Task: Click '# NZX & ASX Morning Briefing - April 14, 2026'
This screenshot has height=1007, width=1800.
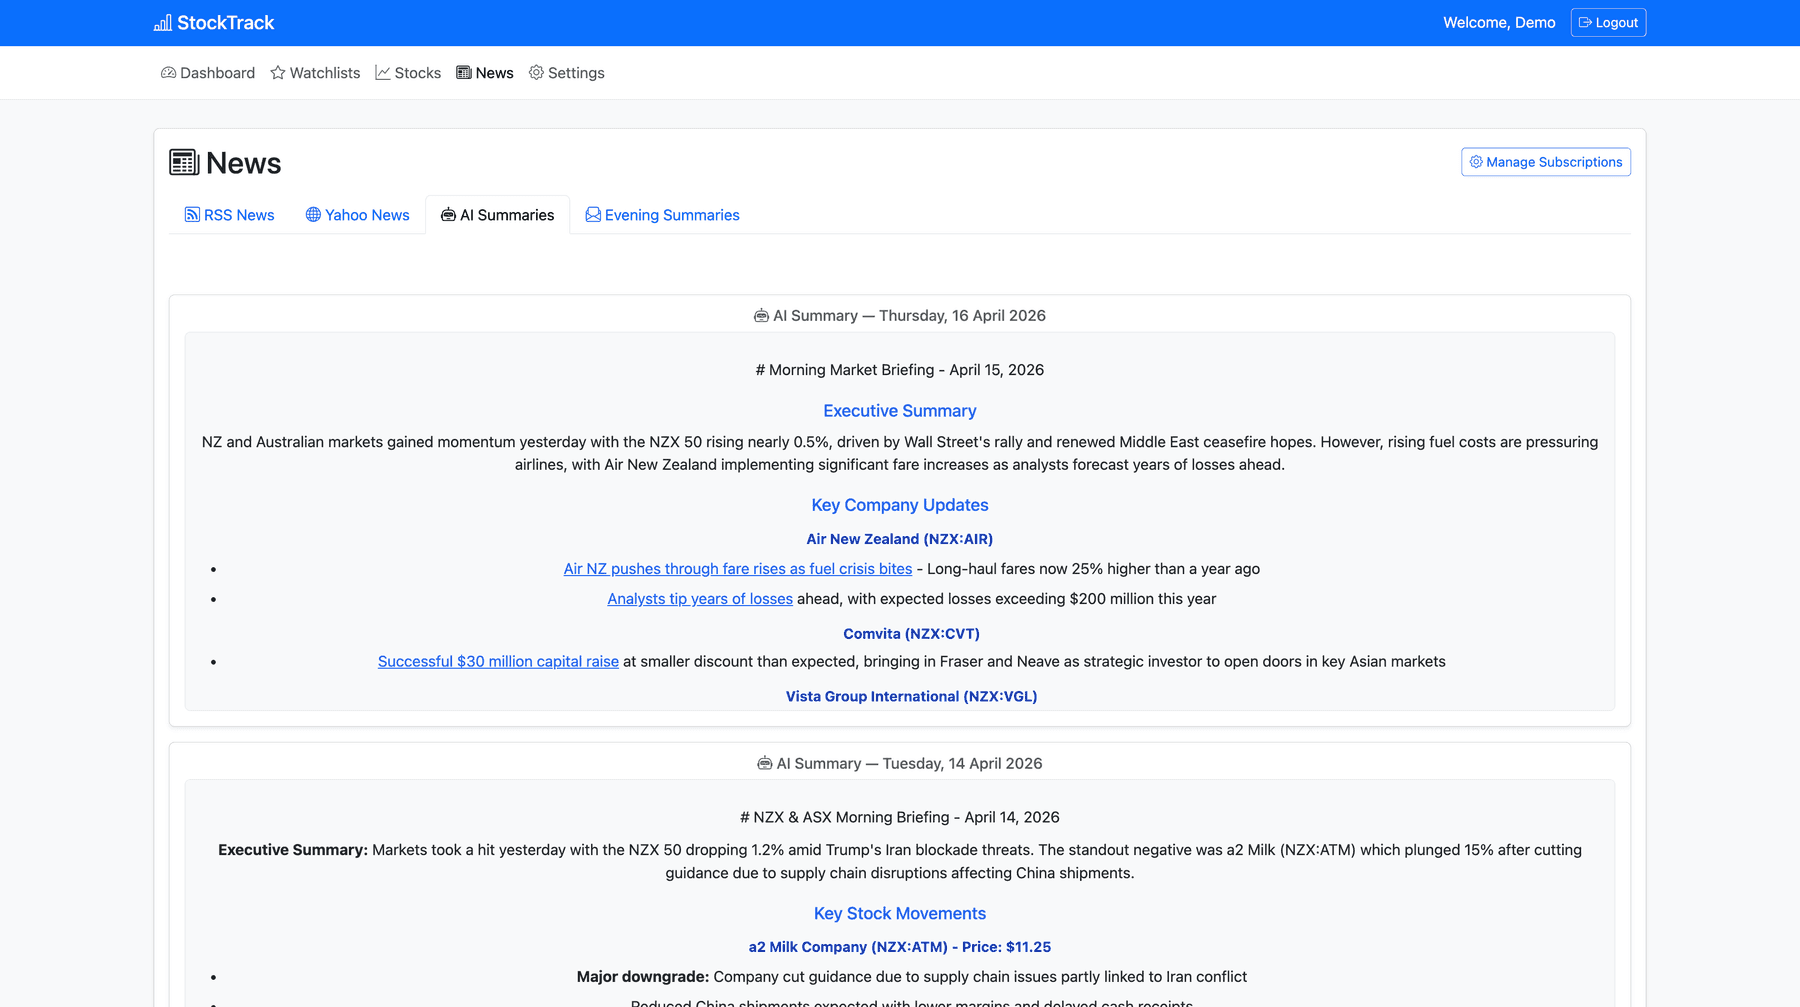Action: (900, 817)
